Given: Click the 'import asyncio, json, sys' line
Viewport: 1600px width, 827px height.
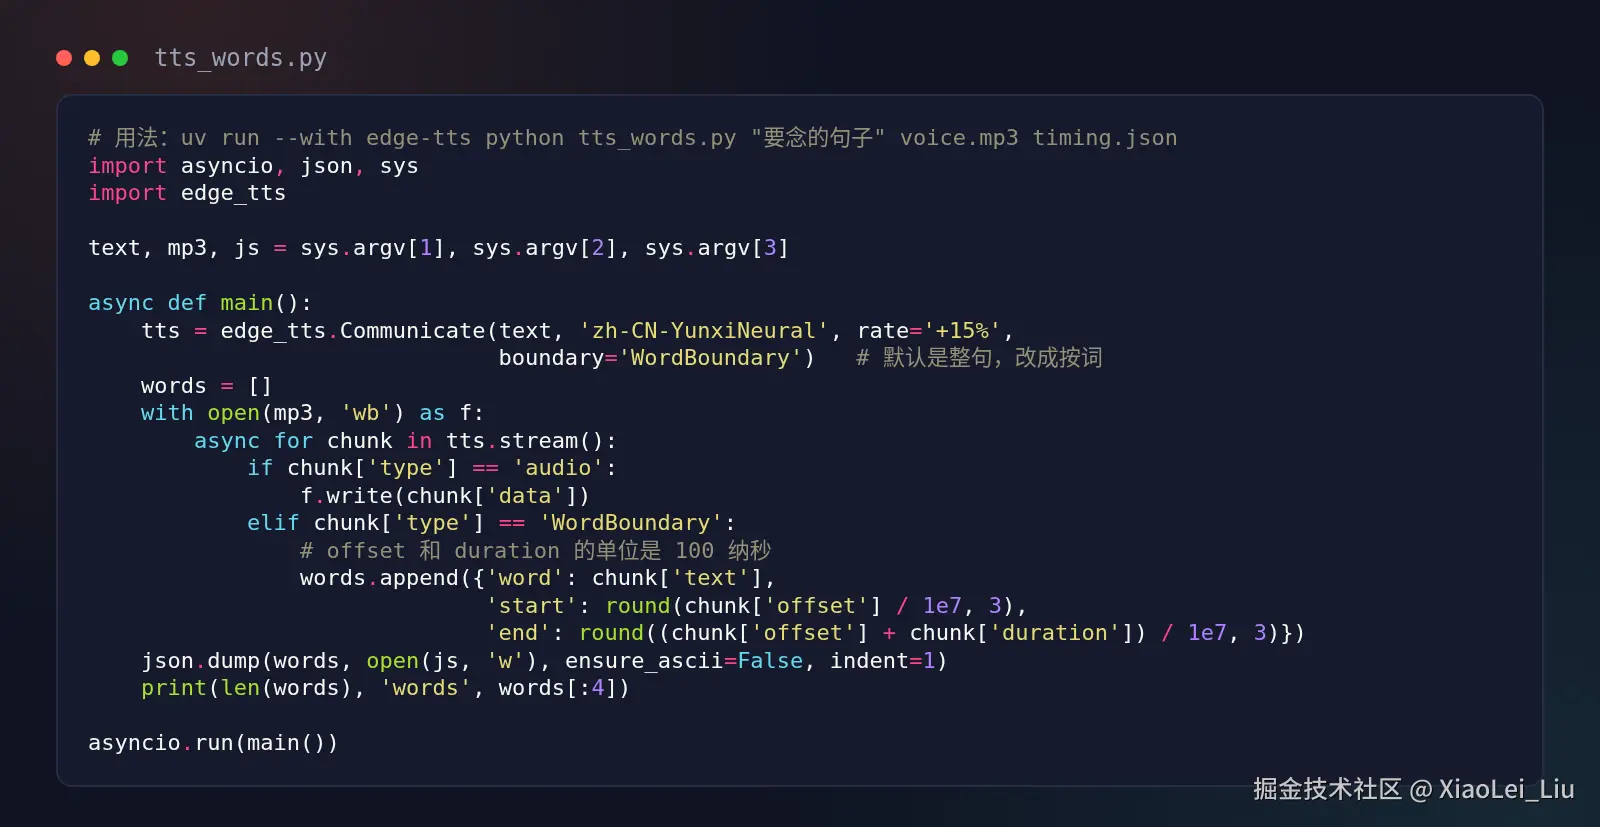Looking at the screenshot, I should [x=253, y=166].
